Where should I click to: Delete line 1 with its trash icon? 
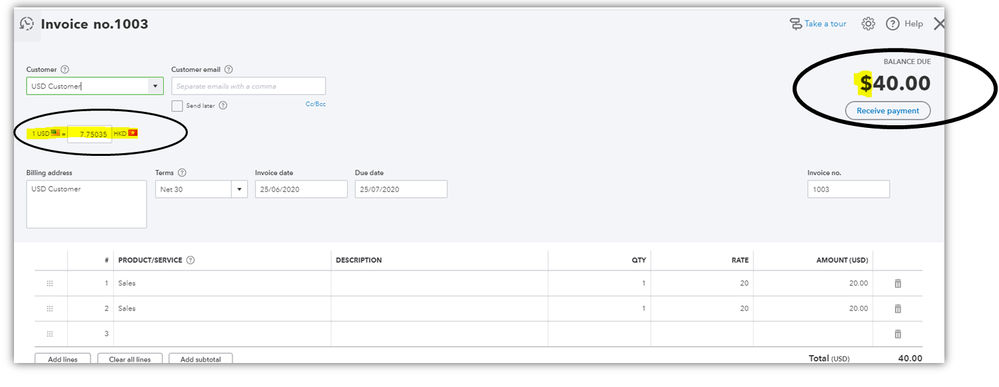click(898, 283)
